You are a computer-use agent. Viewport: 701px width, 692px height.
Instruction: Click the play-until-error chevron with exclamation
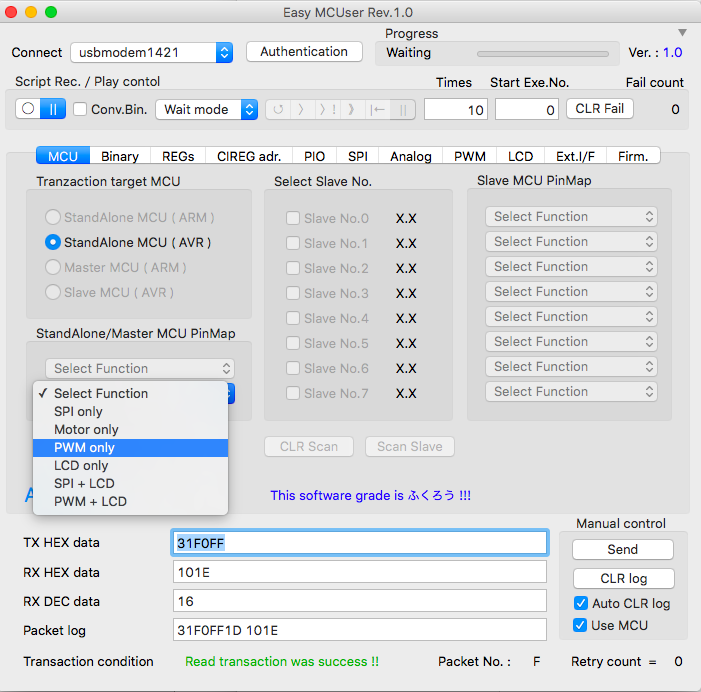coord(327,110)
